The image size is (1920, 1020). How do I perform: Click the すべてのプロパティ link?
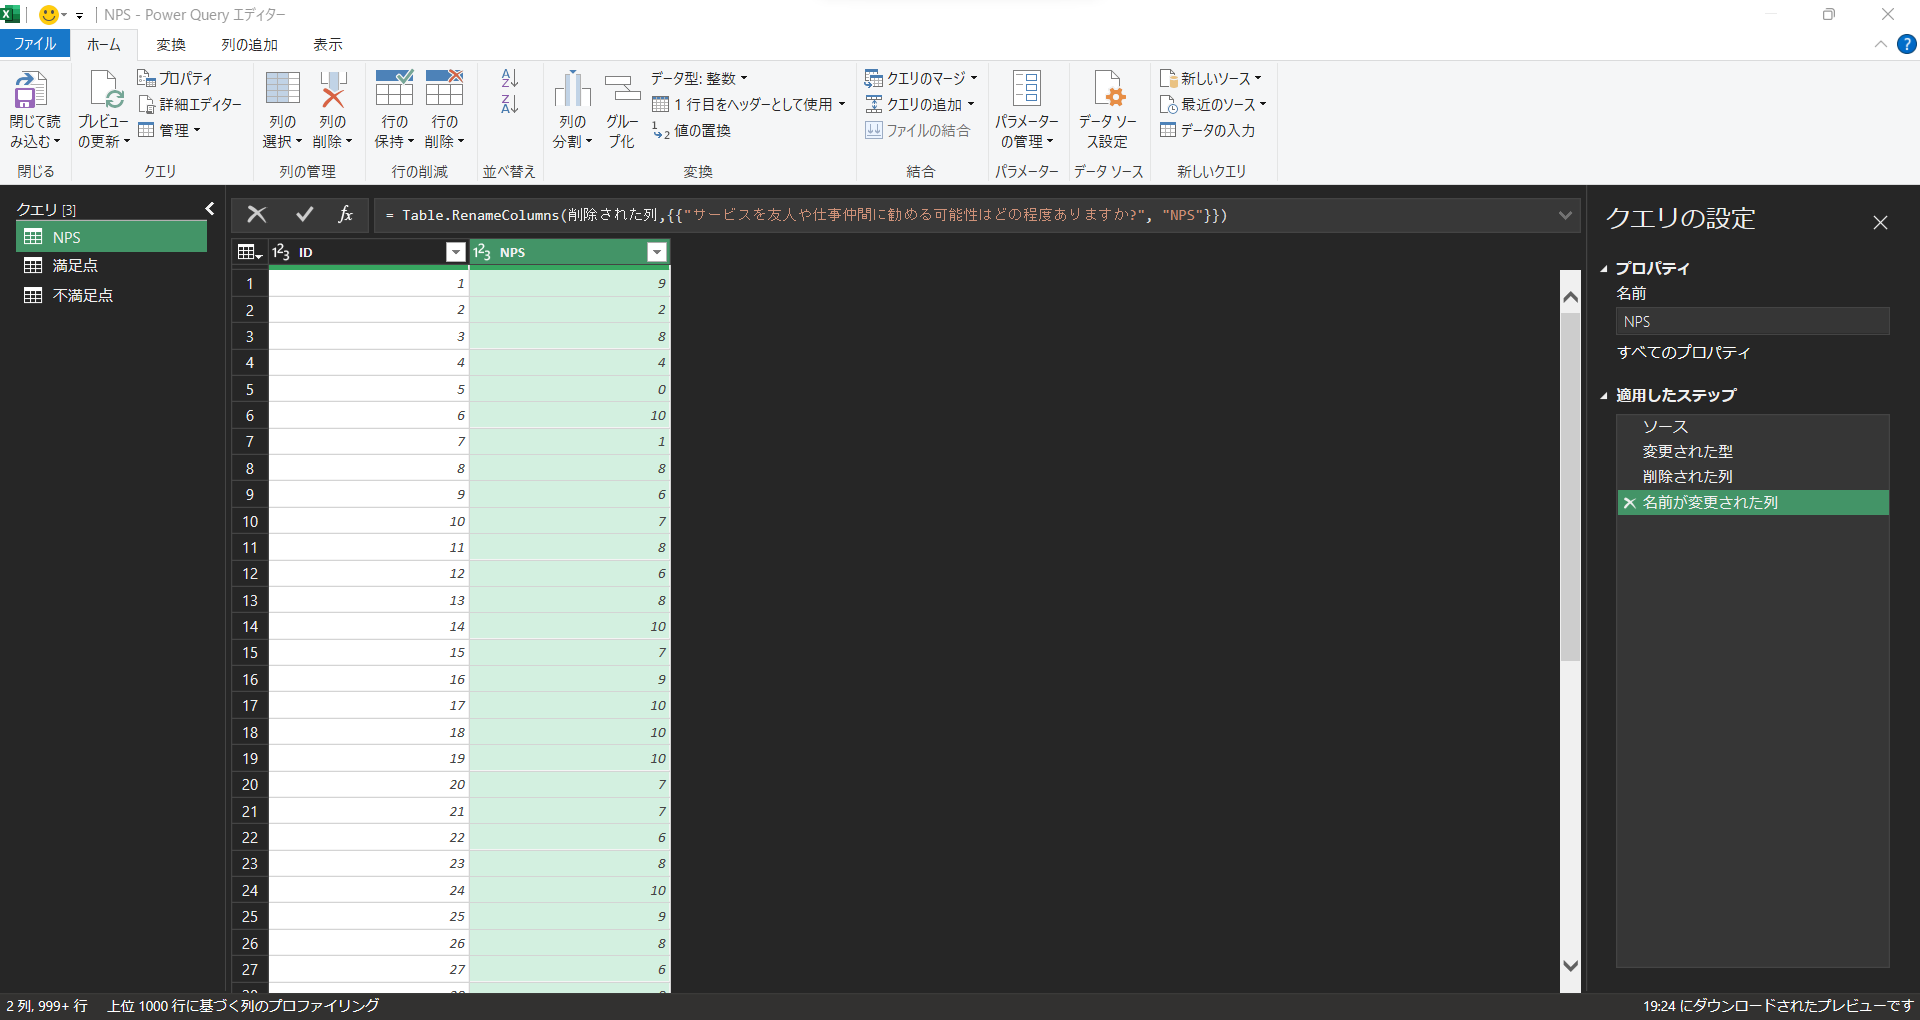coord(1684,352)
